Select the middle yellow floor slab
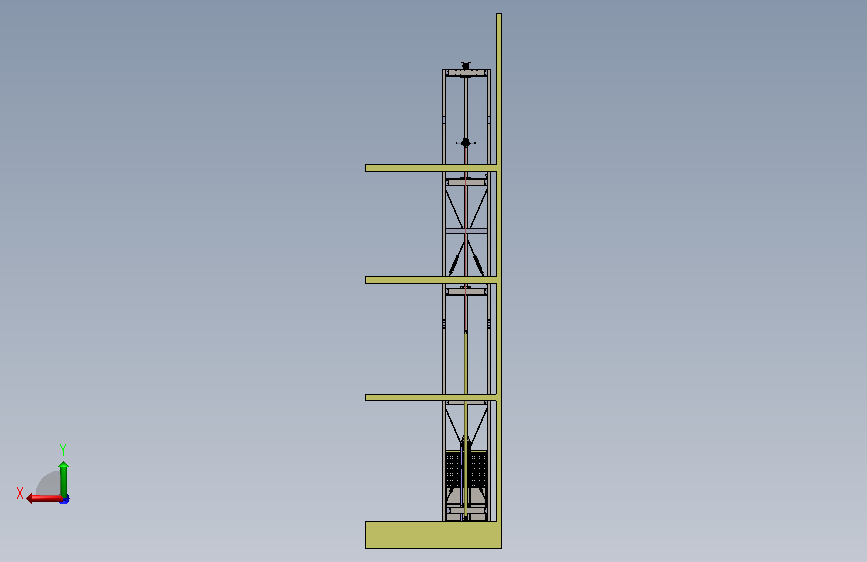This screenshot has height=562, width=867. 431,280
